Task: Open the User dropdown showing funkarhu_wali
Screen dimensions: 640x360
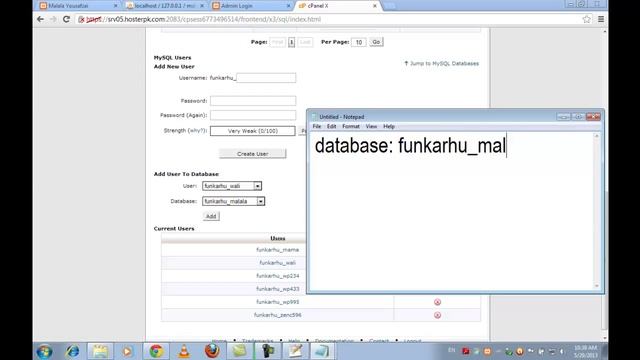Action: point(232,186)
